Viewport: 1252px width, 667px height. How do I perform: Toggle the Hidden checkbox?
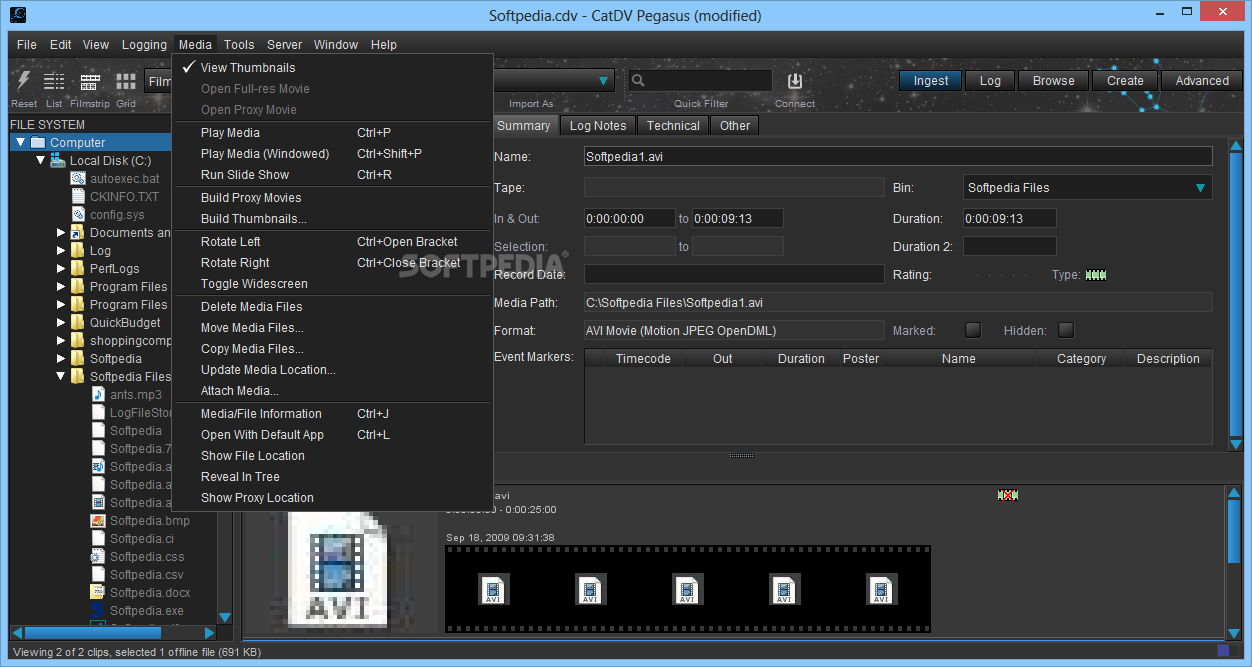(1066, 331)
